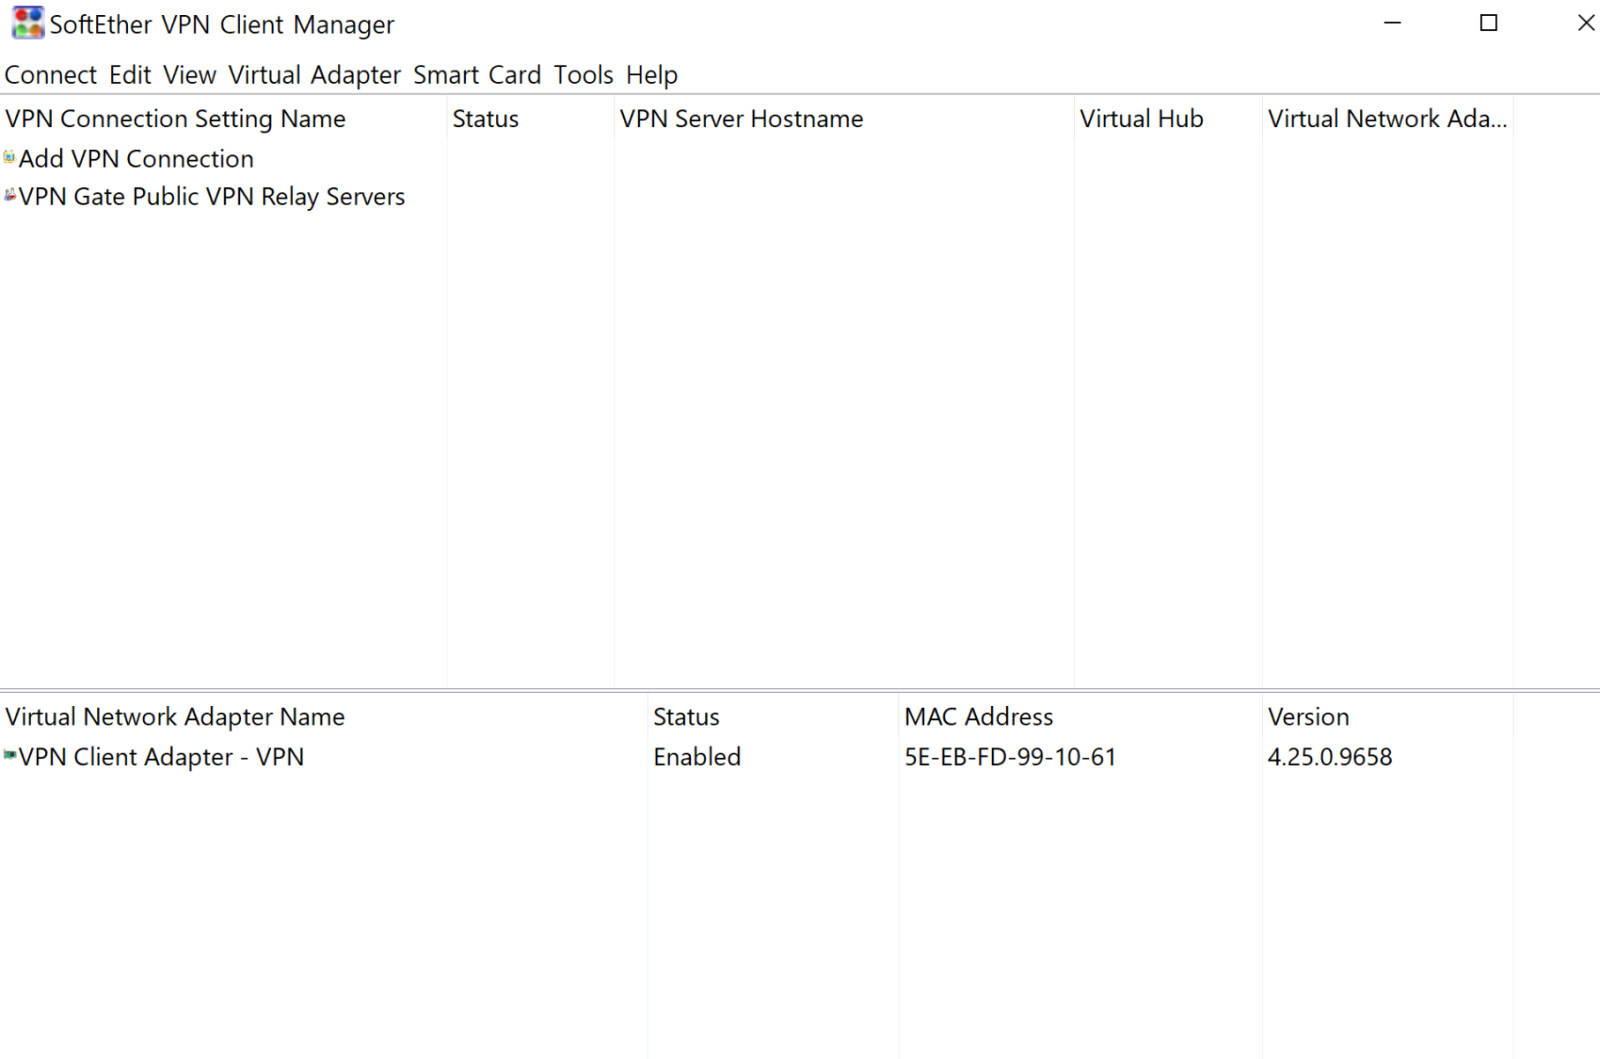Open the Smart Card menu
Image resolution: width=1600 pixels, height=1059 pixels.
pyautogui.click(x=477, y=75)
